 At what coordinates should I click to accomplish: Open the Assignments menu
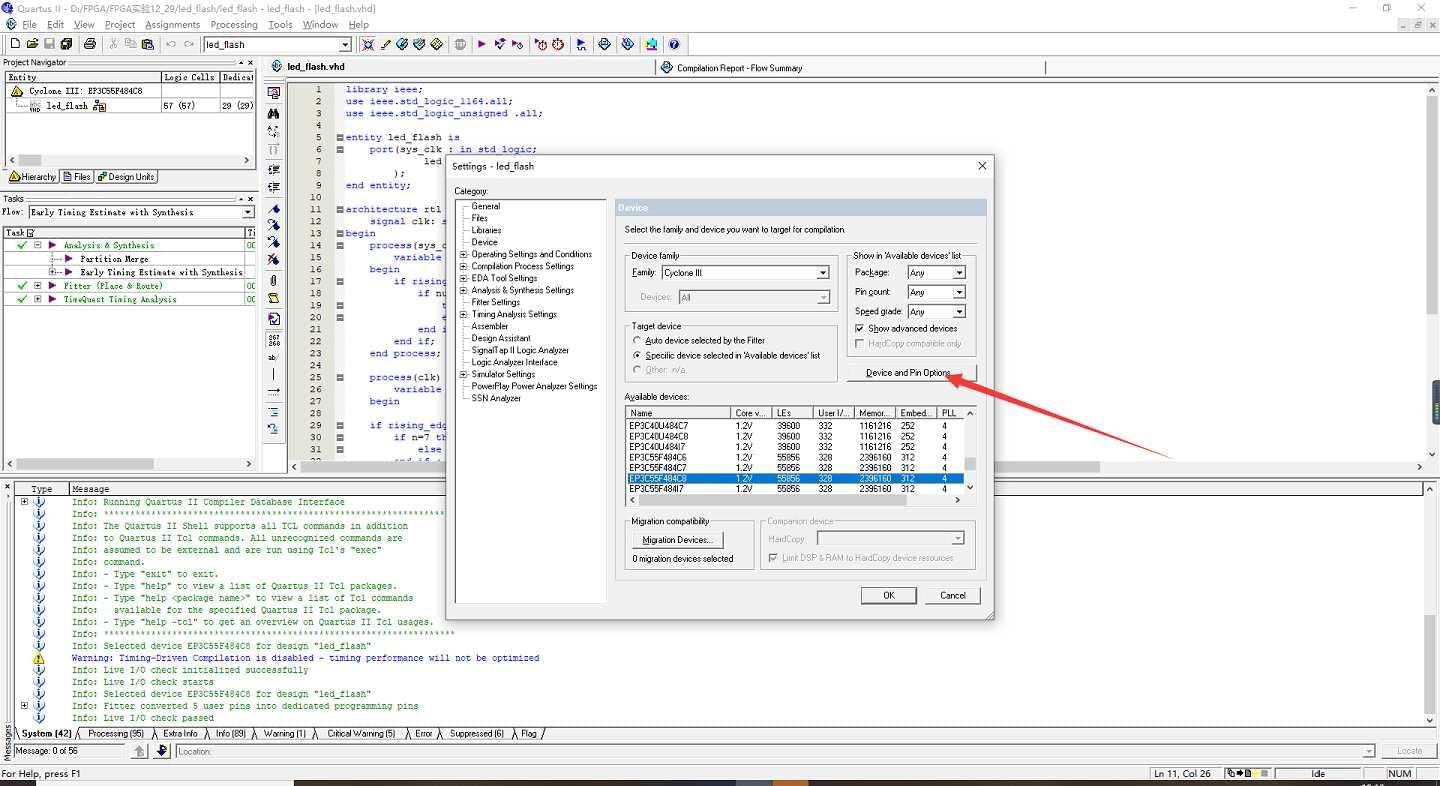pyautogui.click(x=172, y=24)
